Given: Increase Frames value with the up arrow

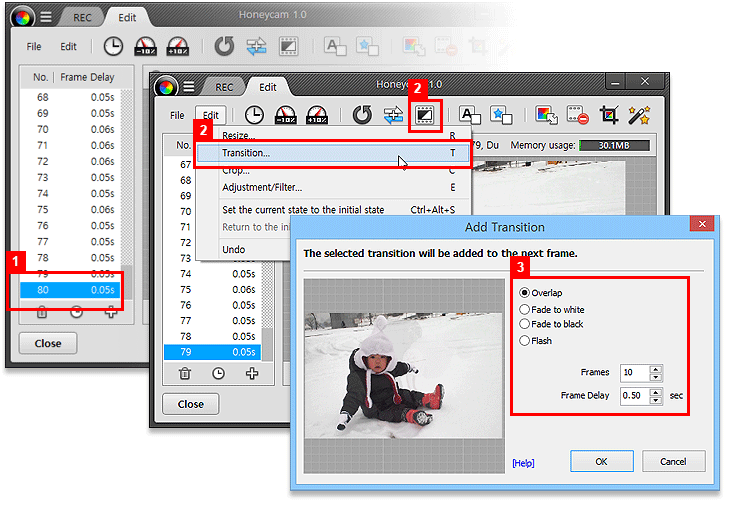Looking at the screenshot, I should [x=656, y=368].
